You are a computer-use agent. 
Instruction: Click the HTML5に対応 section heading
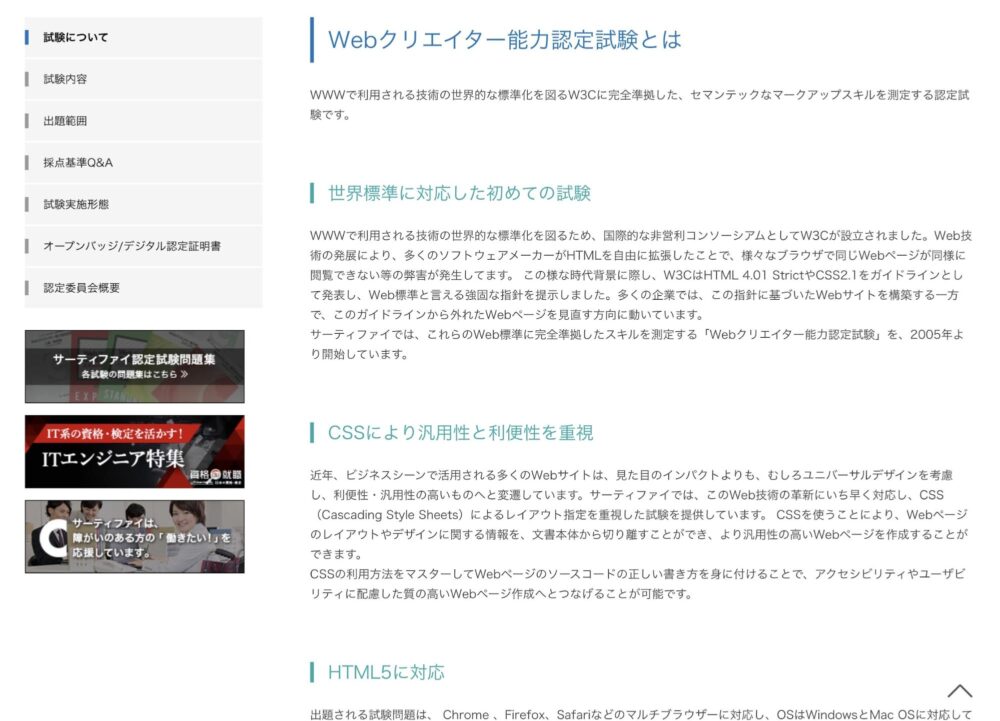point(386,673)
